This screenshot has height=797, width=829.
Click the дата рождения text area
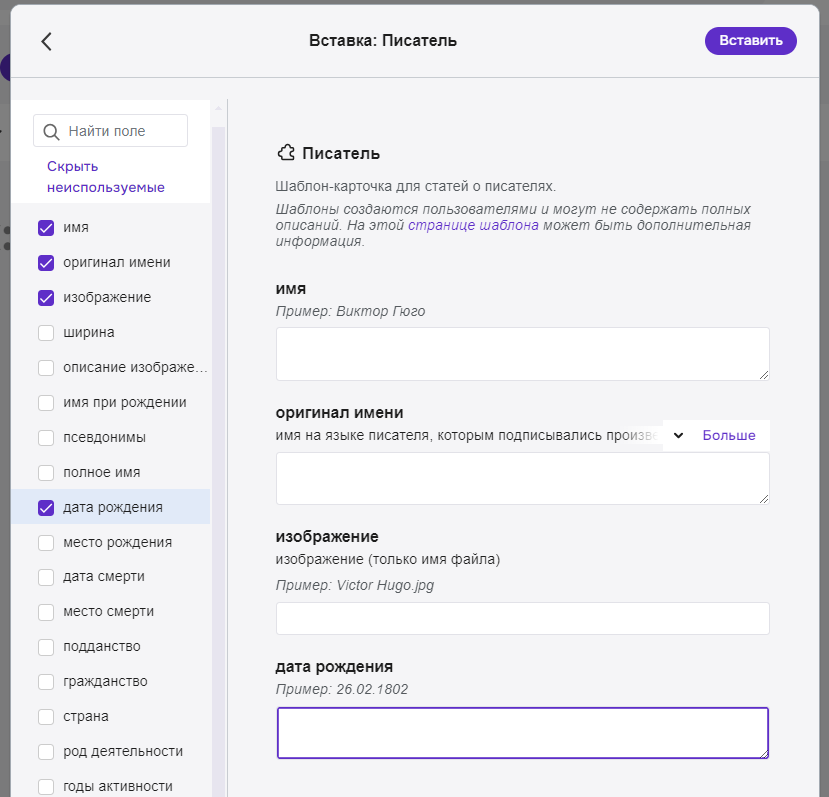[522, 733]
